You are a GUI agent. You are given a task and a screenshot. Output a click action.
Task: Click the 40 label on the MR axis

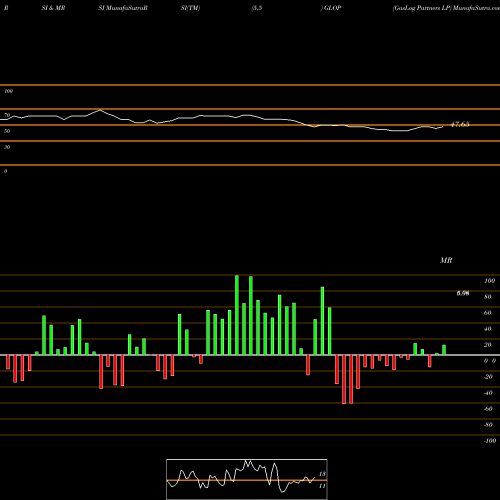tap(488, 329)
